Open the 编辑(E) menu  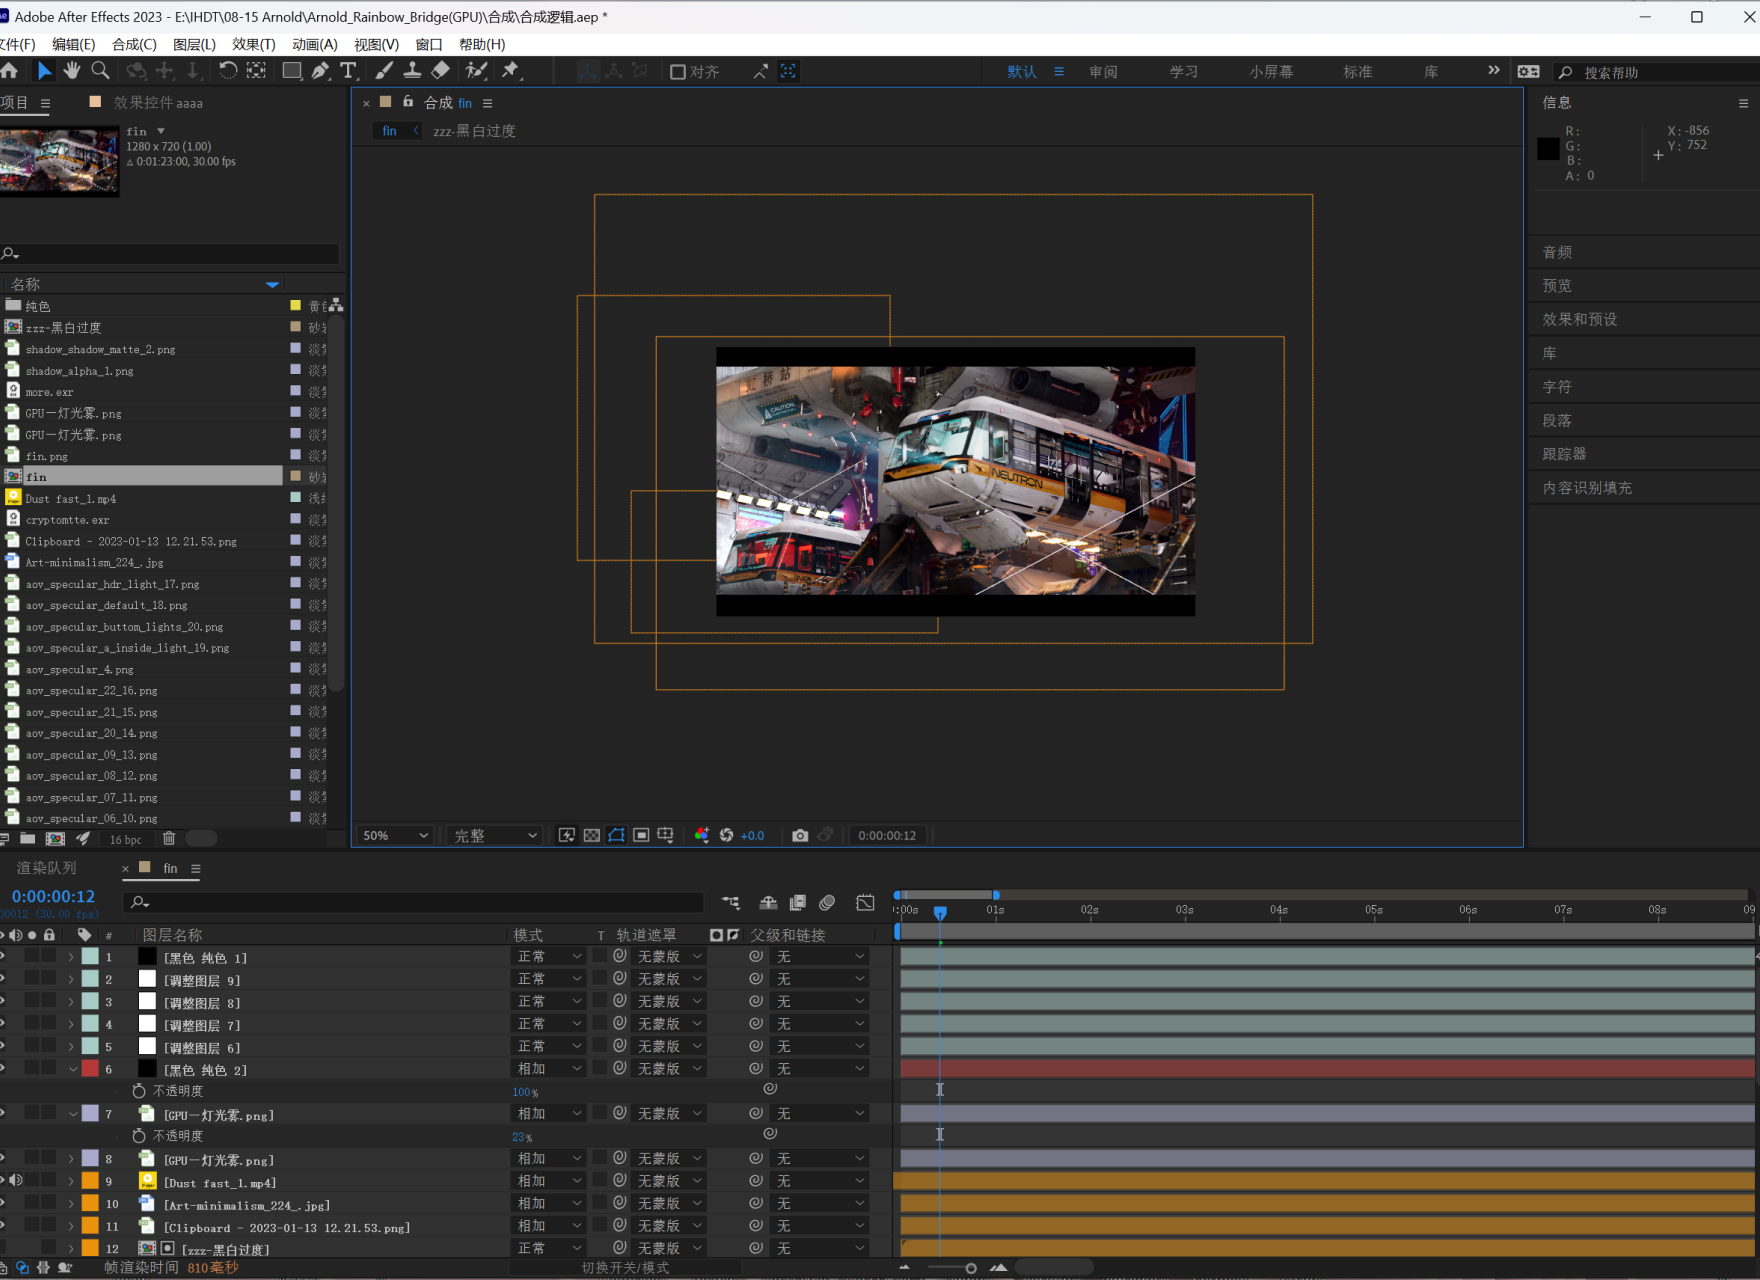coord(73,44)
